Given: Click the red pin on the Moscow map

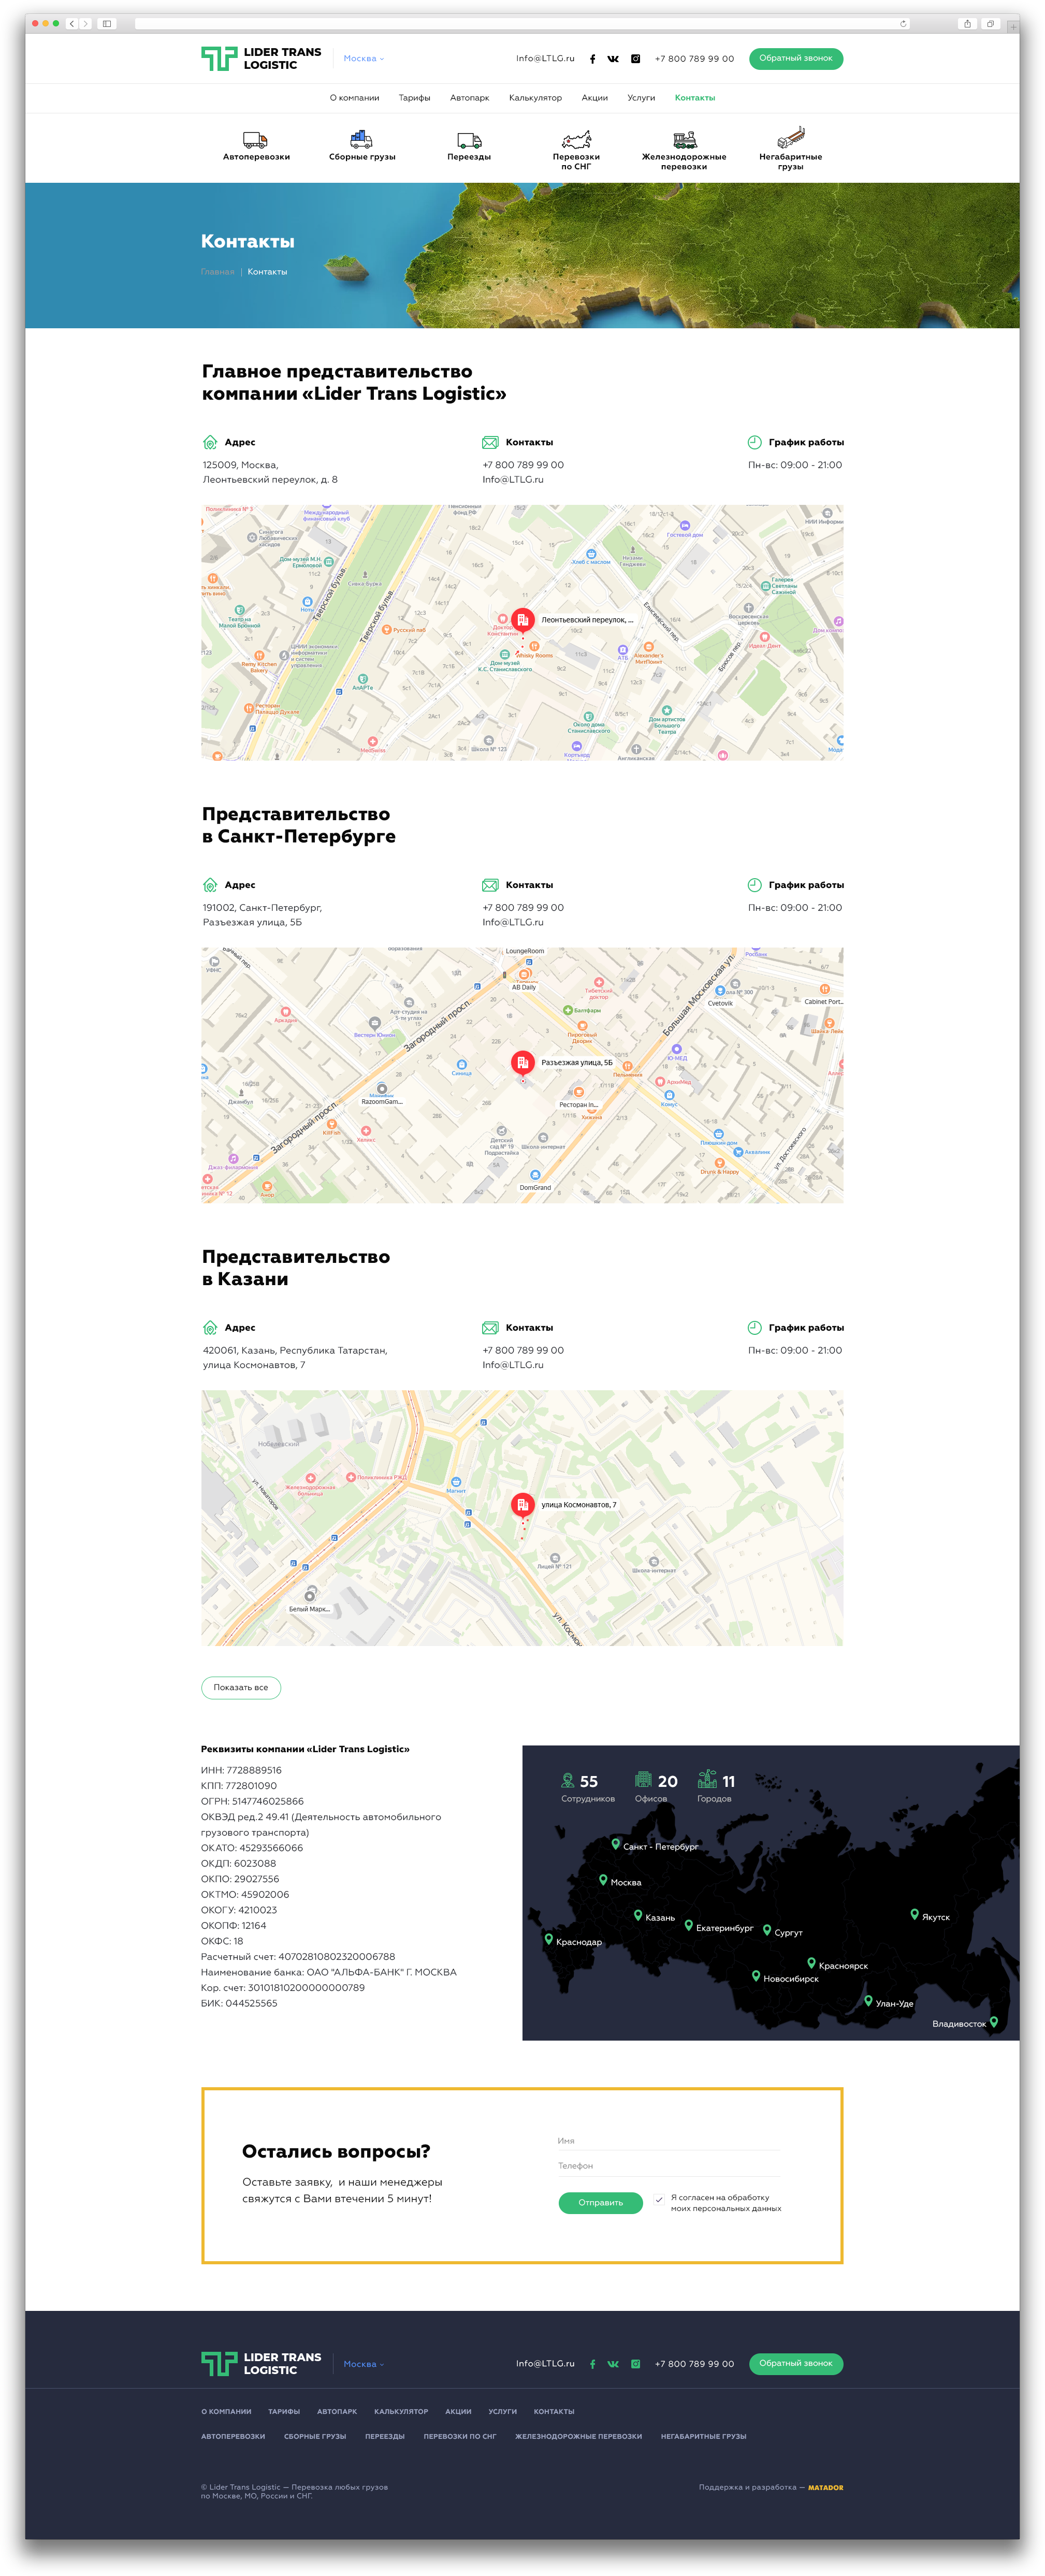Looking at the screenshot, I should tap(522, 620).
